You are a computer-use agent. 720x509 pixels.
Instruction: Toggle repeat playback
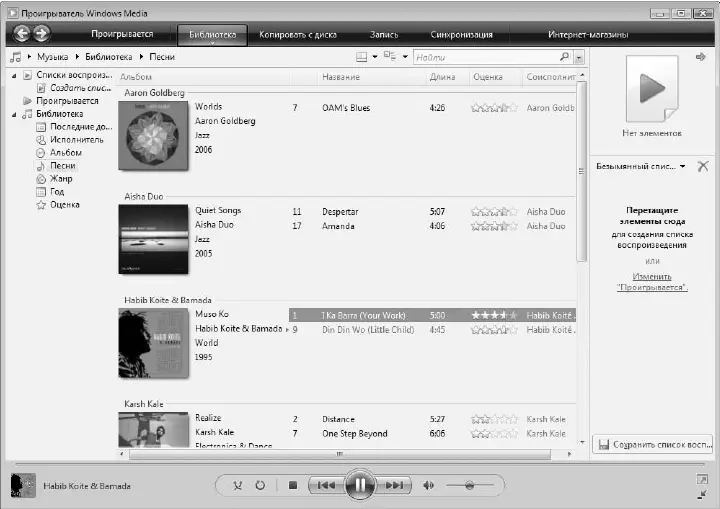[x=260, y=485]
